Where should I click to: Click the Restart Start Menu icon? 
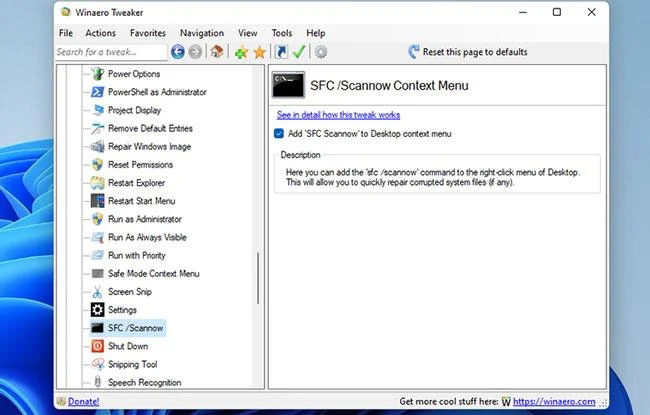[98, 201]
